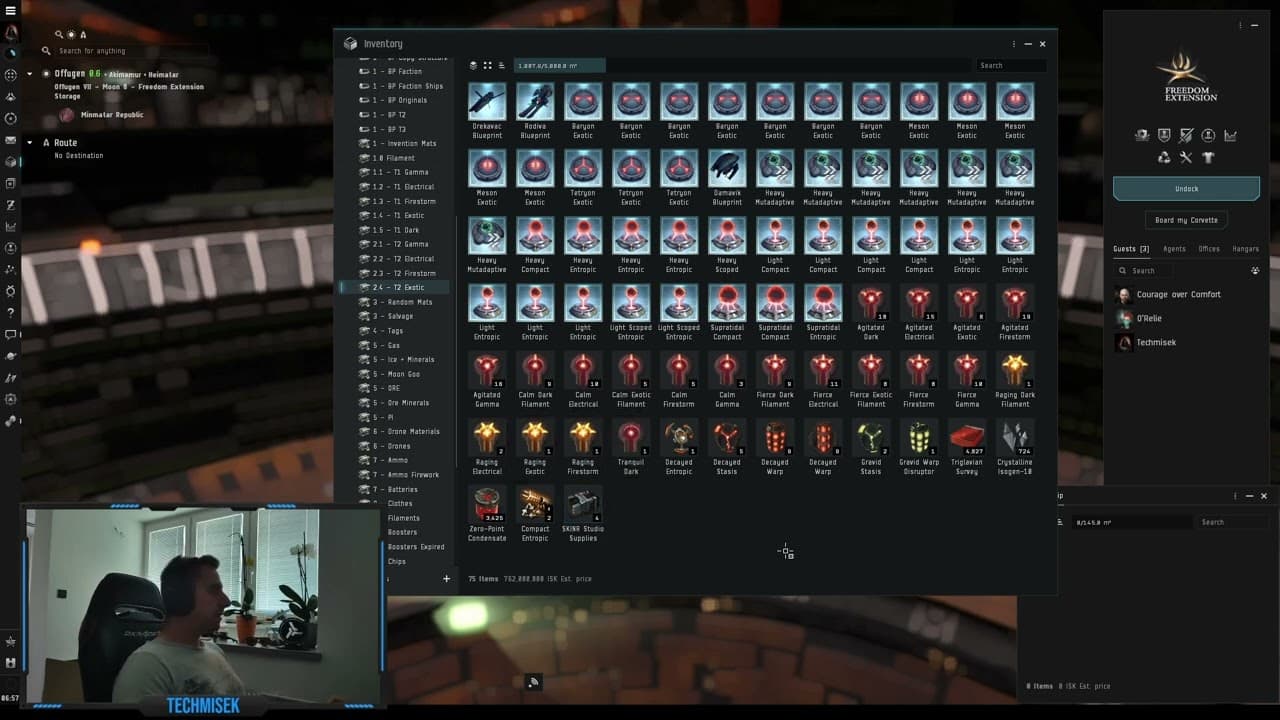Viewport: 1280px width, 720px height.
Task: Open the market graph station service icon
Action: [x=1230, y=135]
